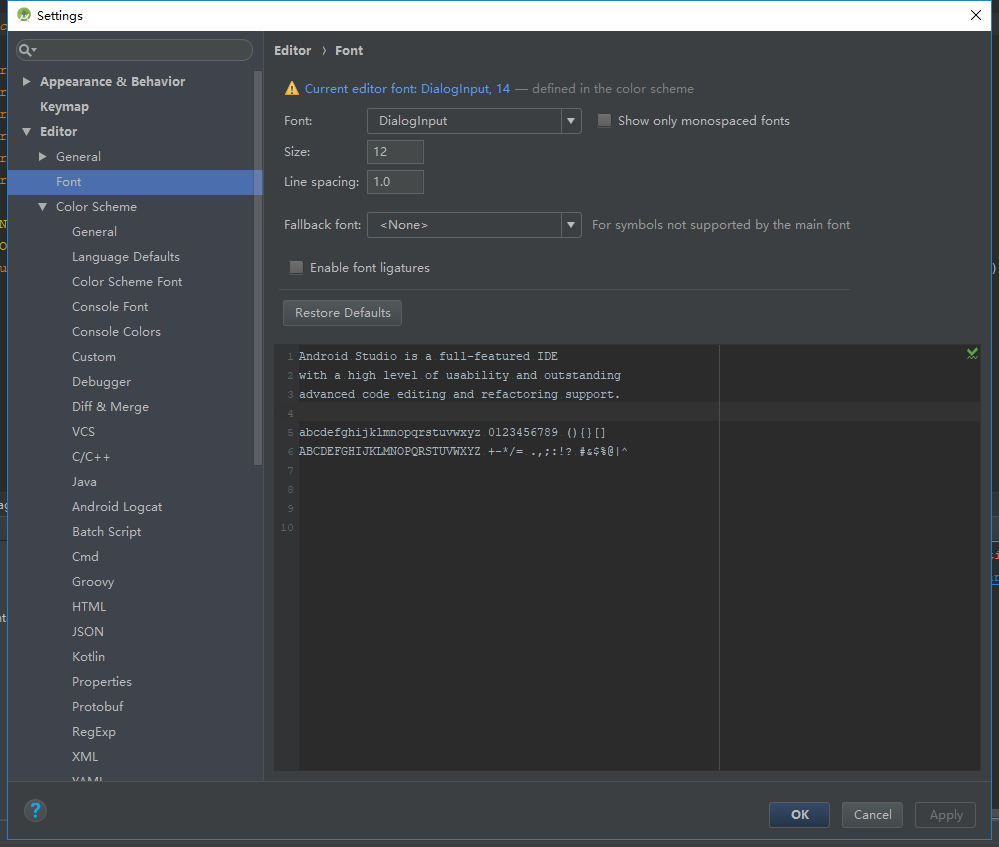Select Batch Script item
The width and height of the screenshot is (999, 847).
click(x=106, y=532)
